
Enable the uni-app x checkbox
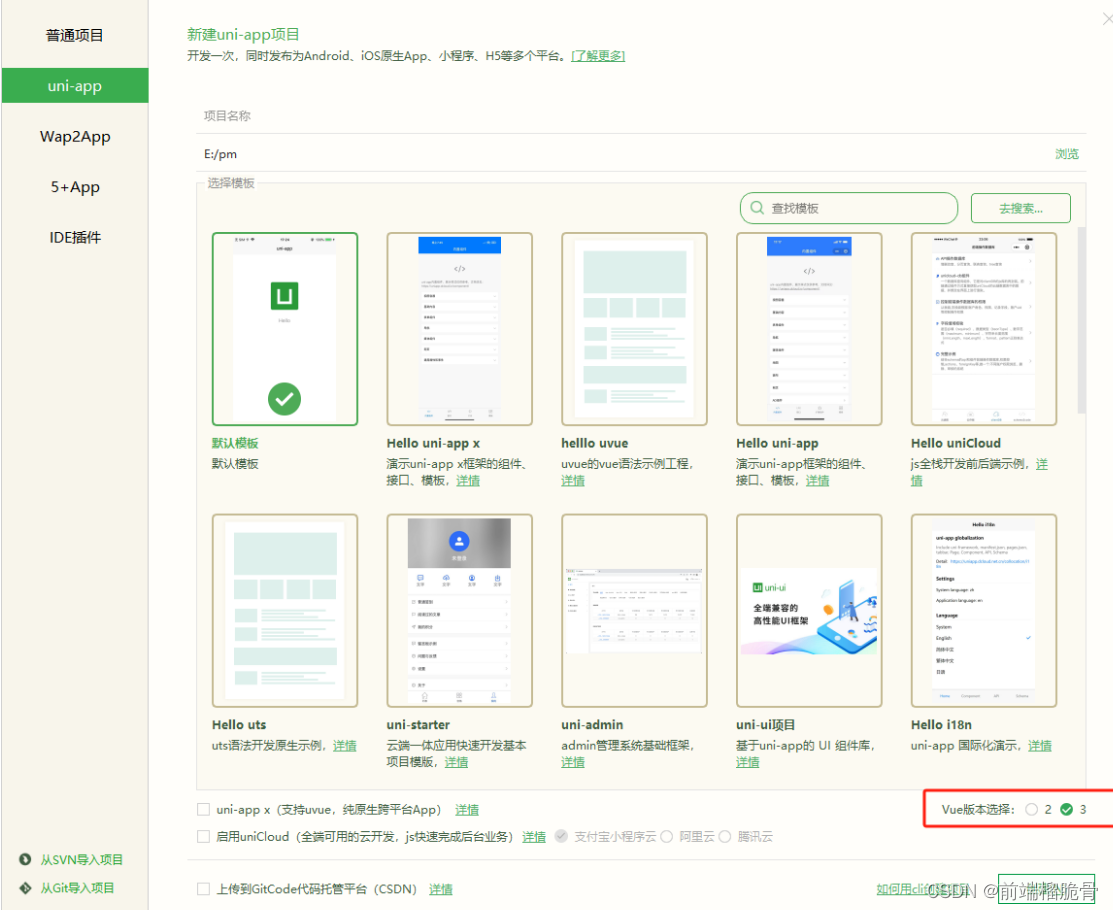[x=203, y=809]
